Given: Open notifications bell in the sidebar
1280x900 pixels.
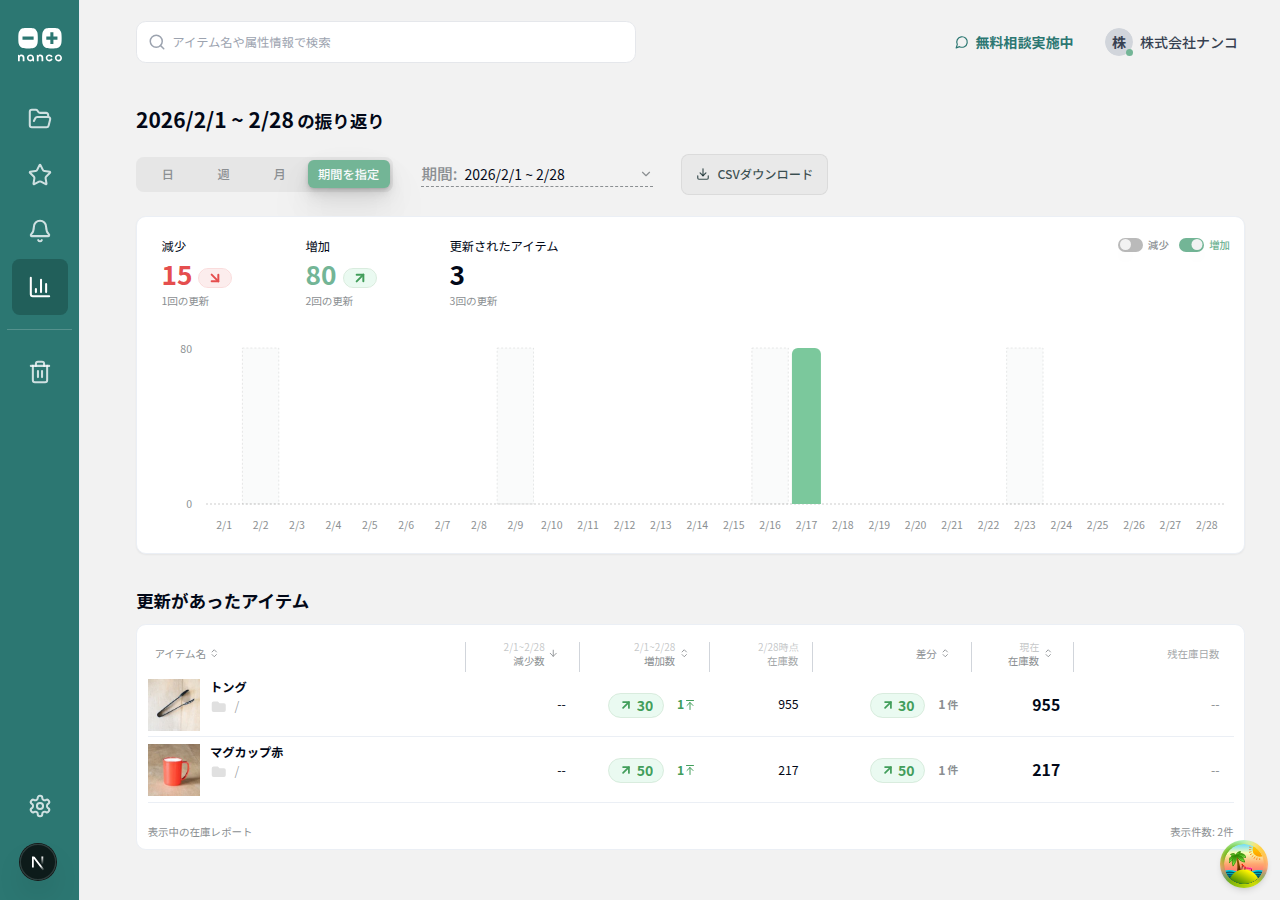Looking at the screenshot, I should tap(40, 231).
